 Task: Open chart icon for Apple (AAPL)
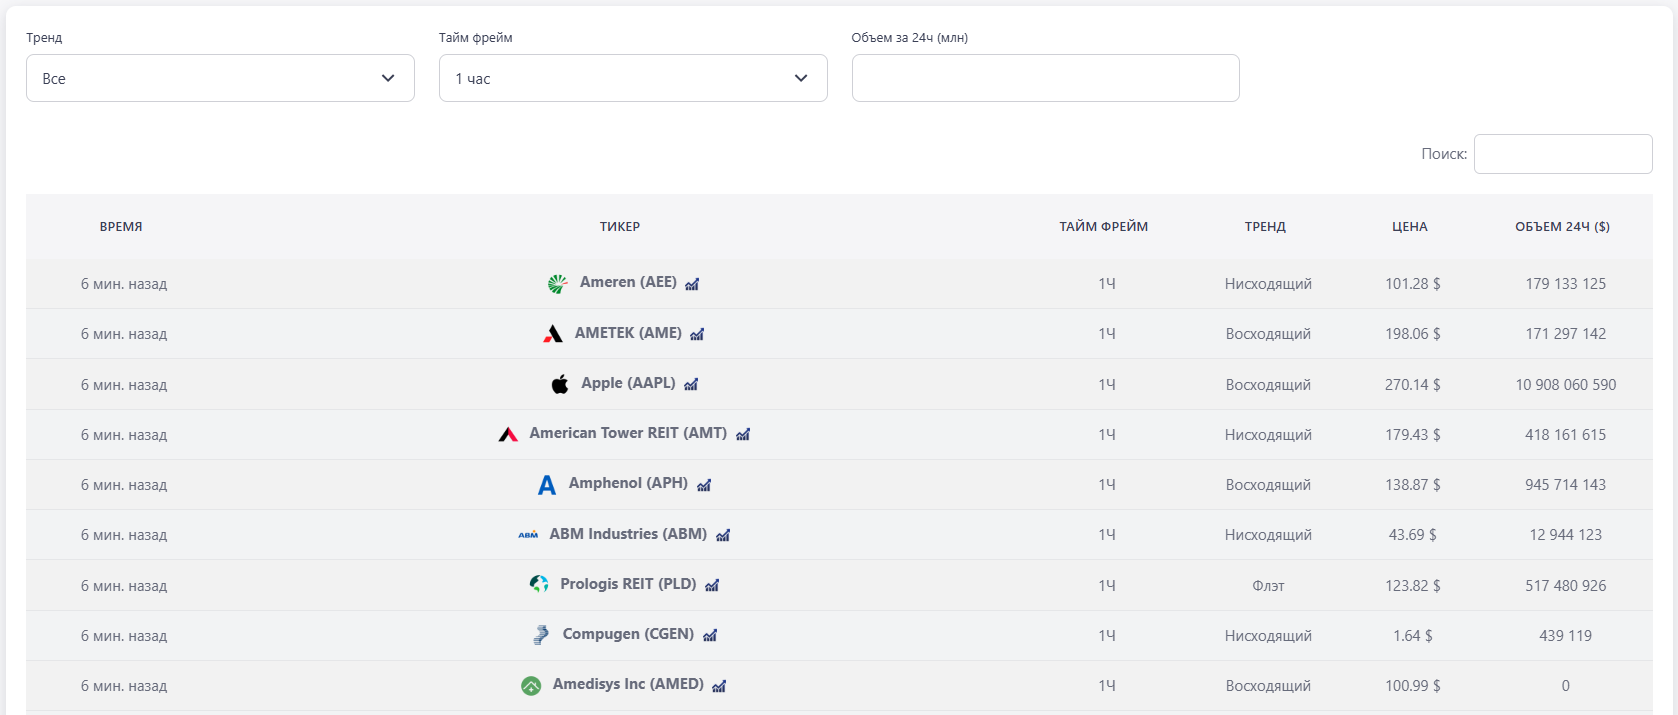[691, 384]
